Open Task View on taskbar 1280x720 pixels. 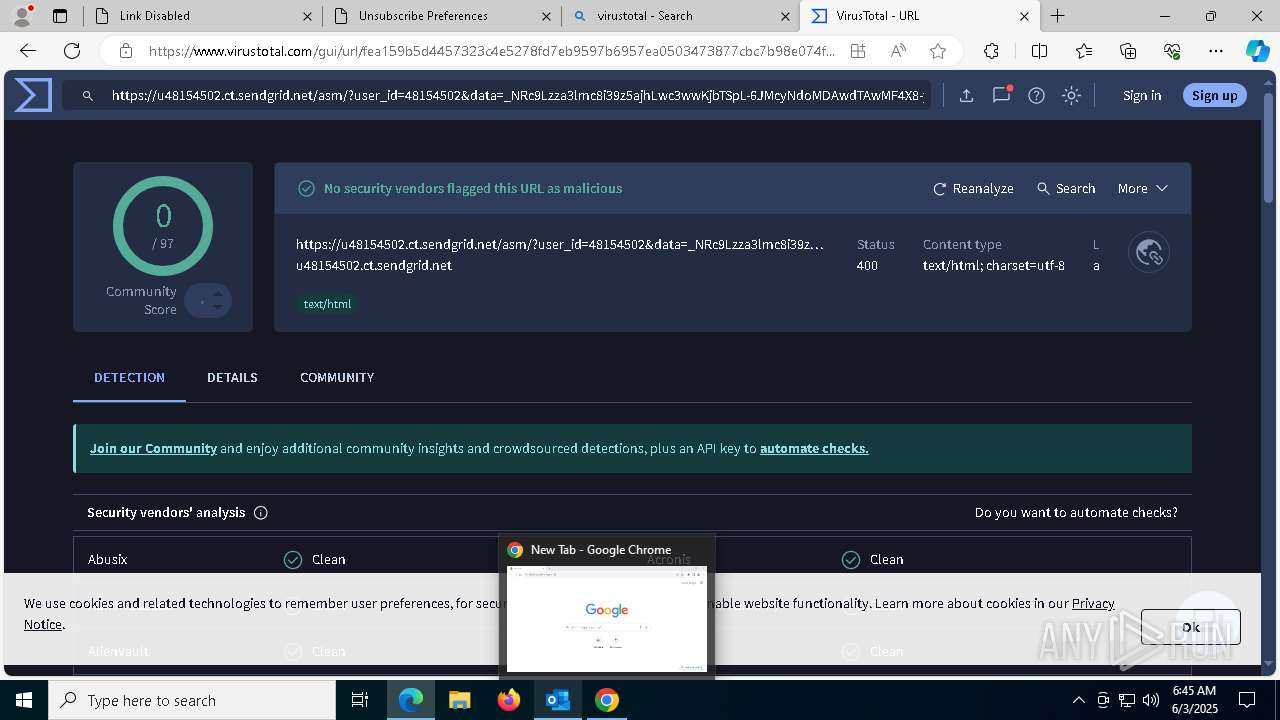[360, 700]
